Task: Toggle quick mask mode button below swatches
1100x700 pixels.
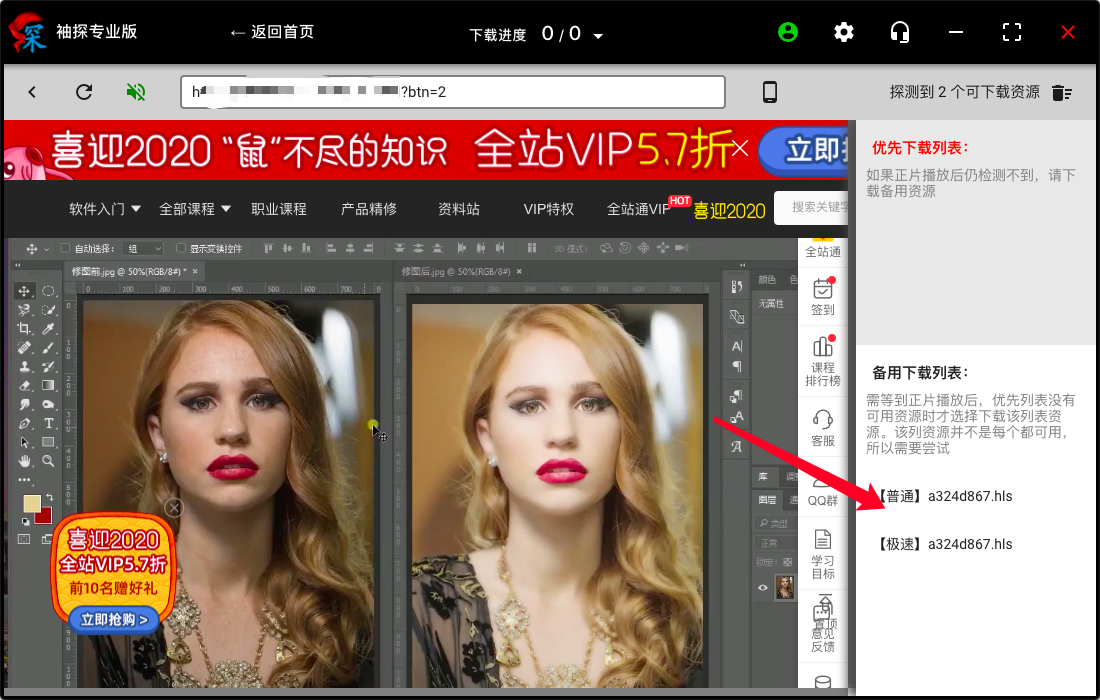Action: click(24, 539)
